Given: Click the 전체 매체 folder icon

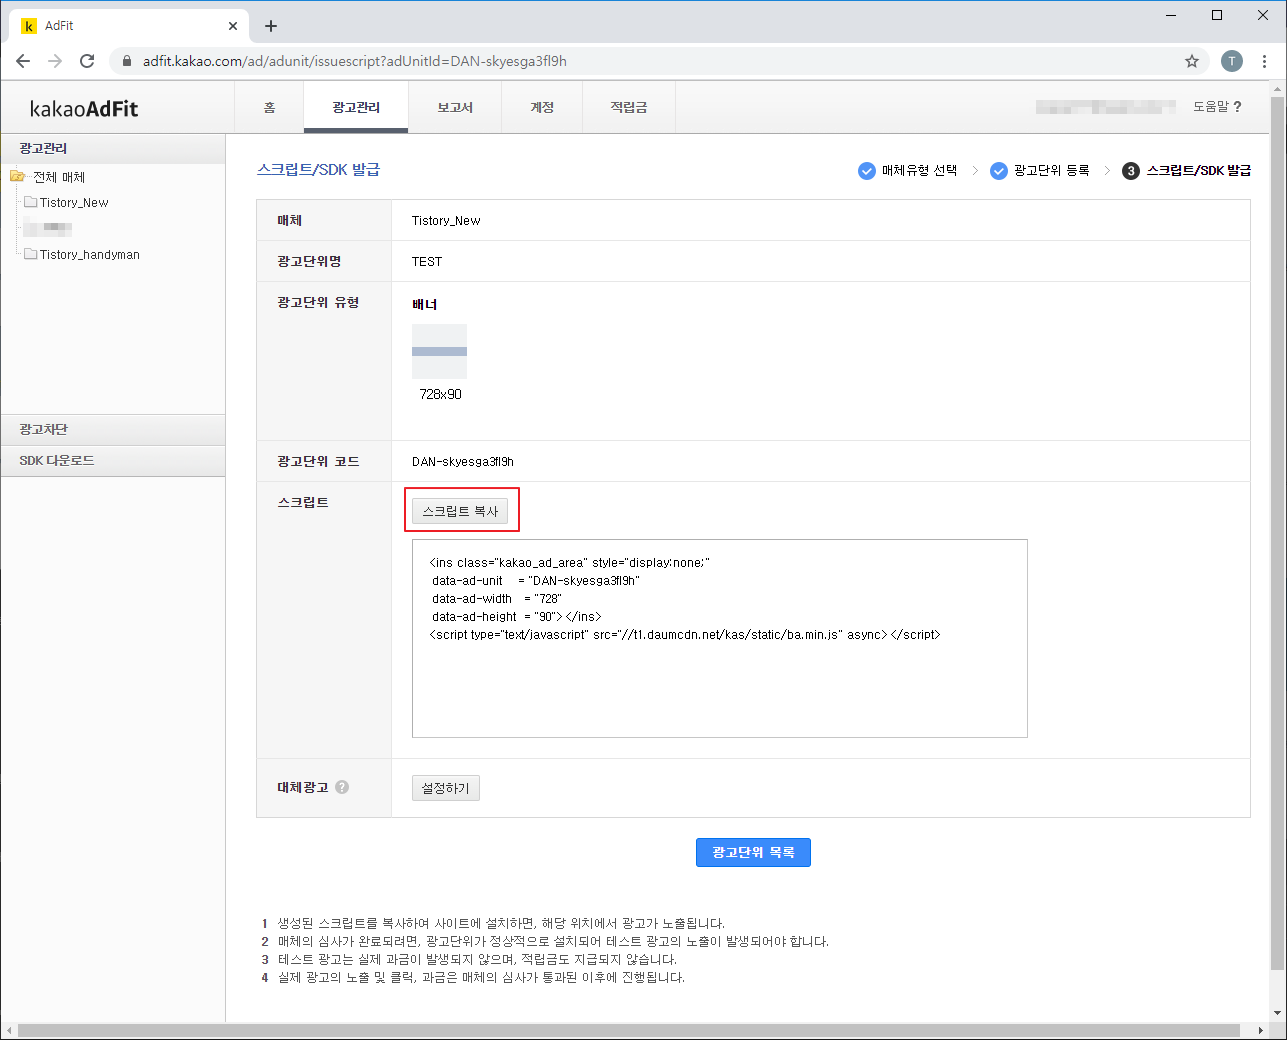Looking at the screenshot, I should pyautogui.click(x=18, y=177).
